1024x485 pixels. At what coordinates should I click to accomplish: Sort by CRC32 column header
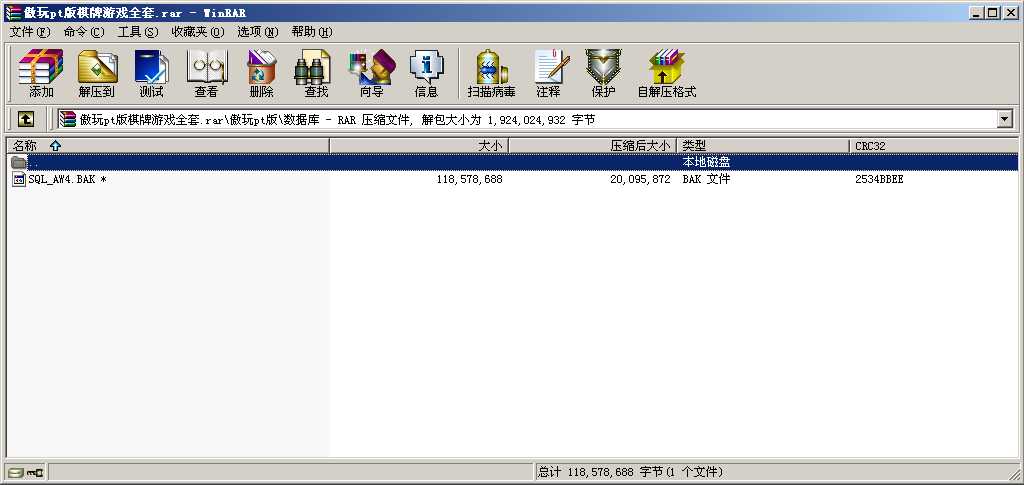pos(934,146)
